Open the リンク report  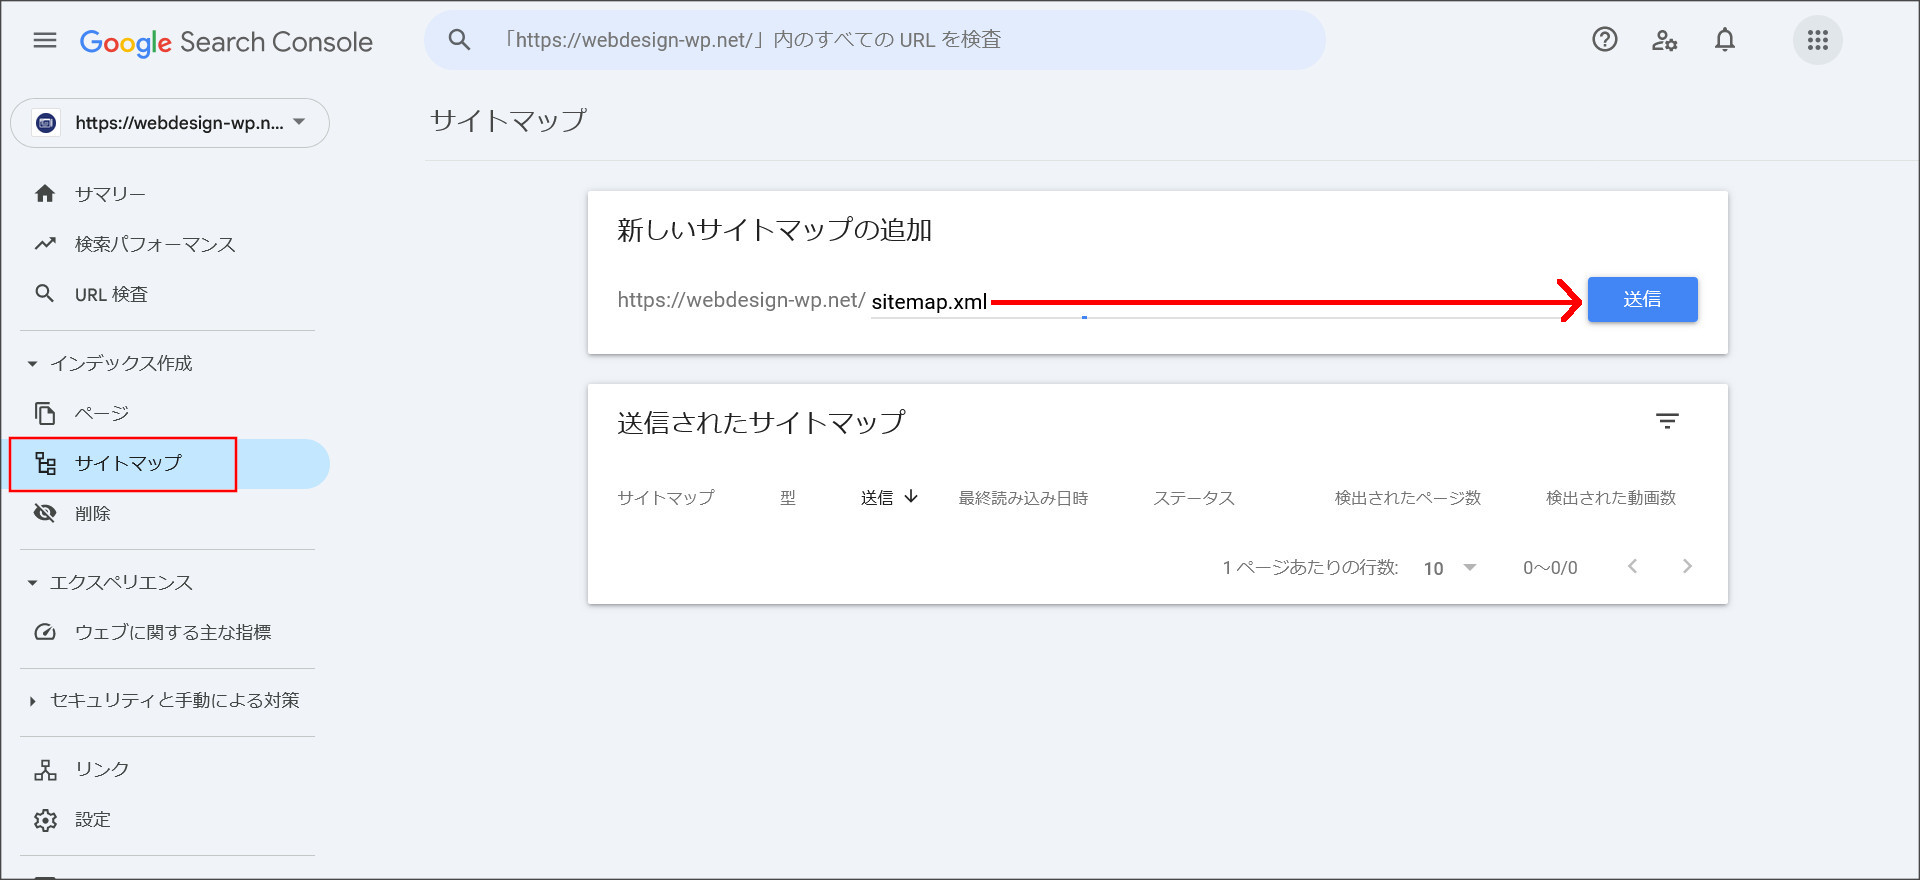(102, 769)
